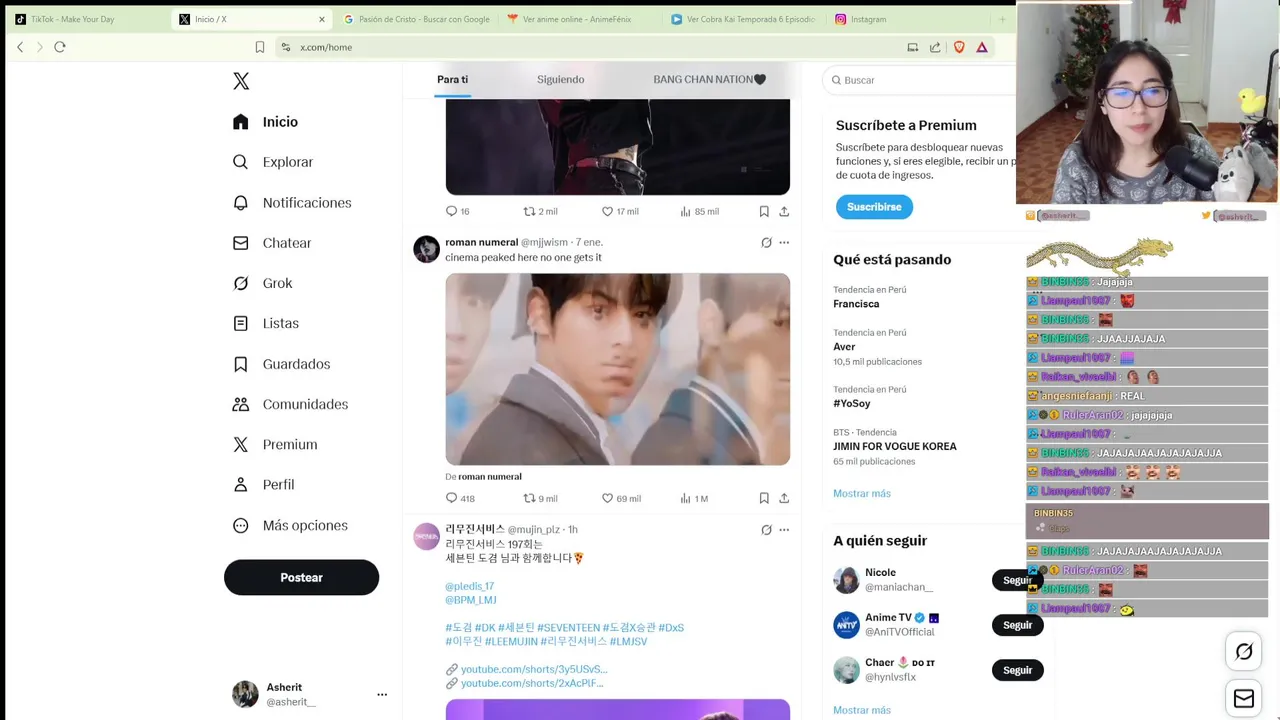Follow Chaer with Seguir button
This screenshot has width=1280, height=720.
click(1017, 670)
